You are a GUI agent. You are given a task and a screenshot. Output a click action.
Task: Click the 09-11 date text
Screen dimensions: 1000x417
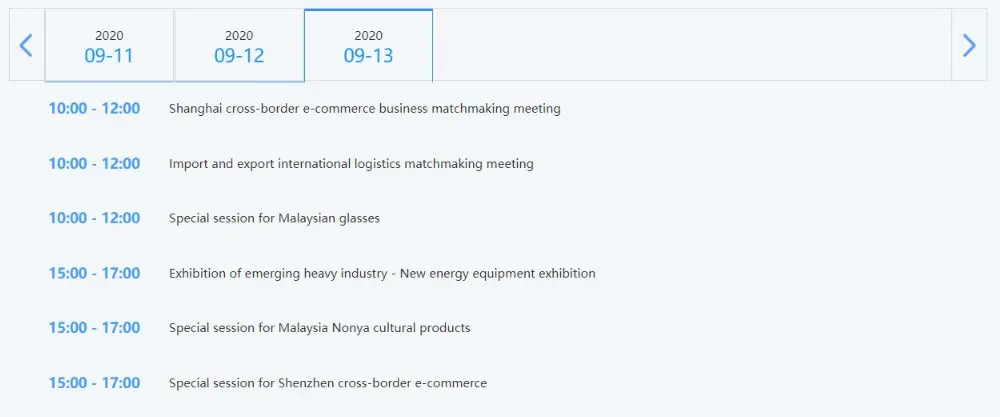coord(109,56)
